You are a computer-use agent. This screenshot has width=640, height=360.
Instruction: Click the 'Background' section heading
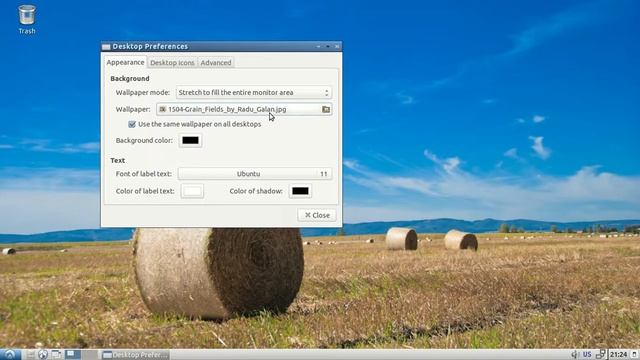130,78
